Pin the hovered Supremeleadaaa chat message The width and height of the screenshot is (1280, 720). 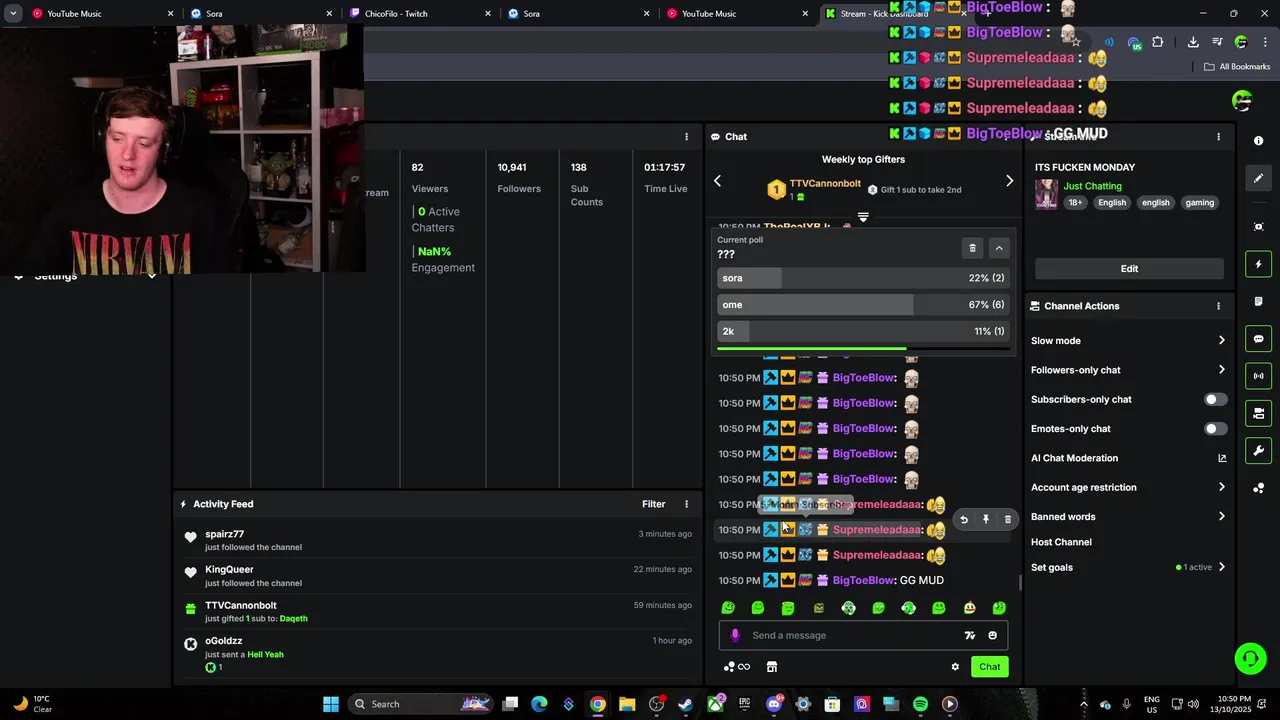[x=985, y=520]
